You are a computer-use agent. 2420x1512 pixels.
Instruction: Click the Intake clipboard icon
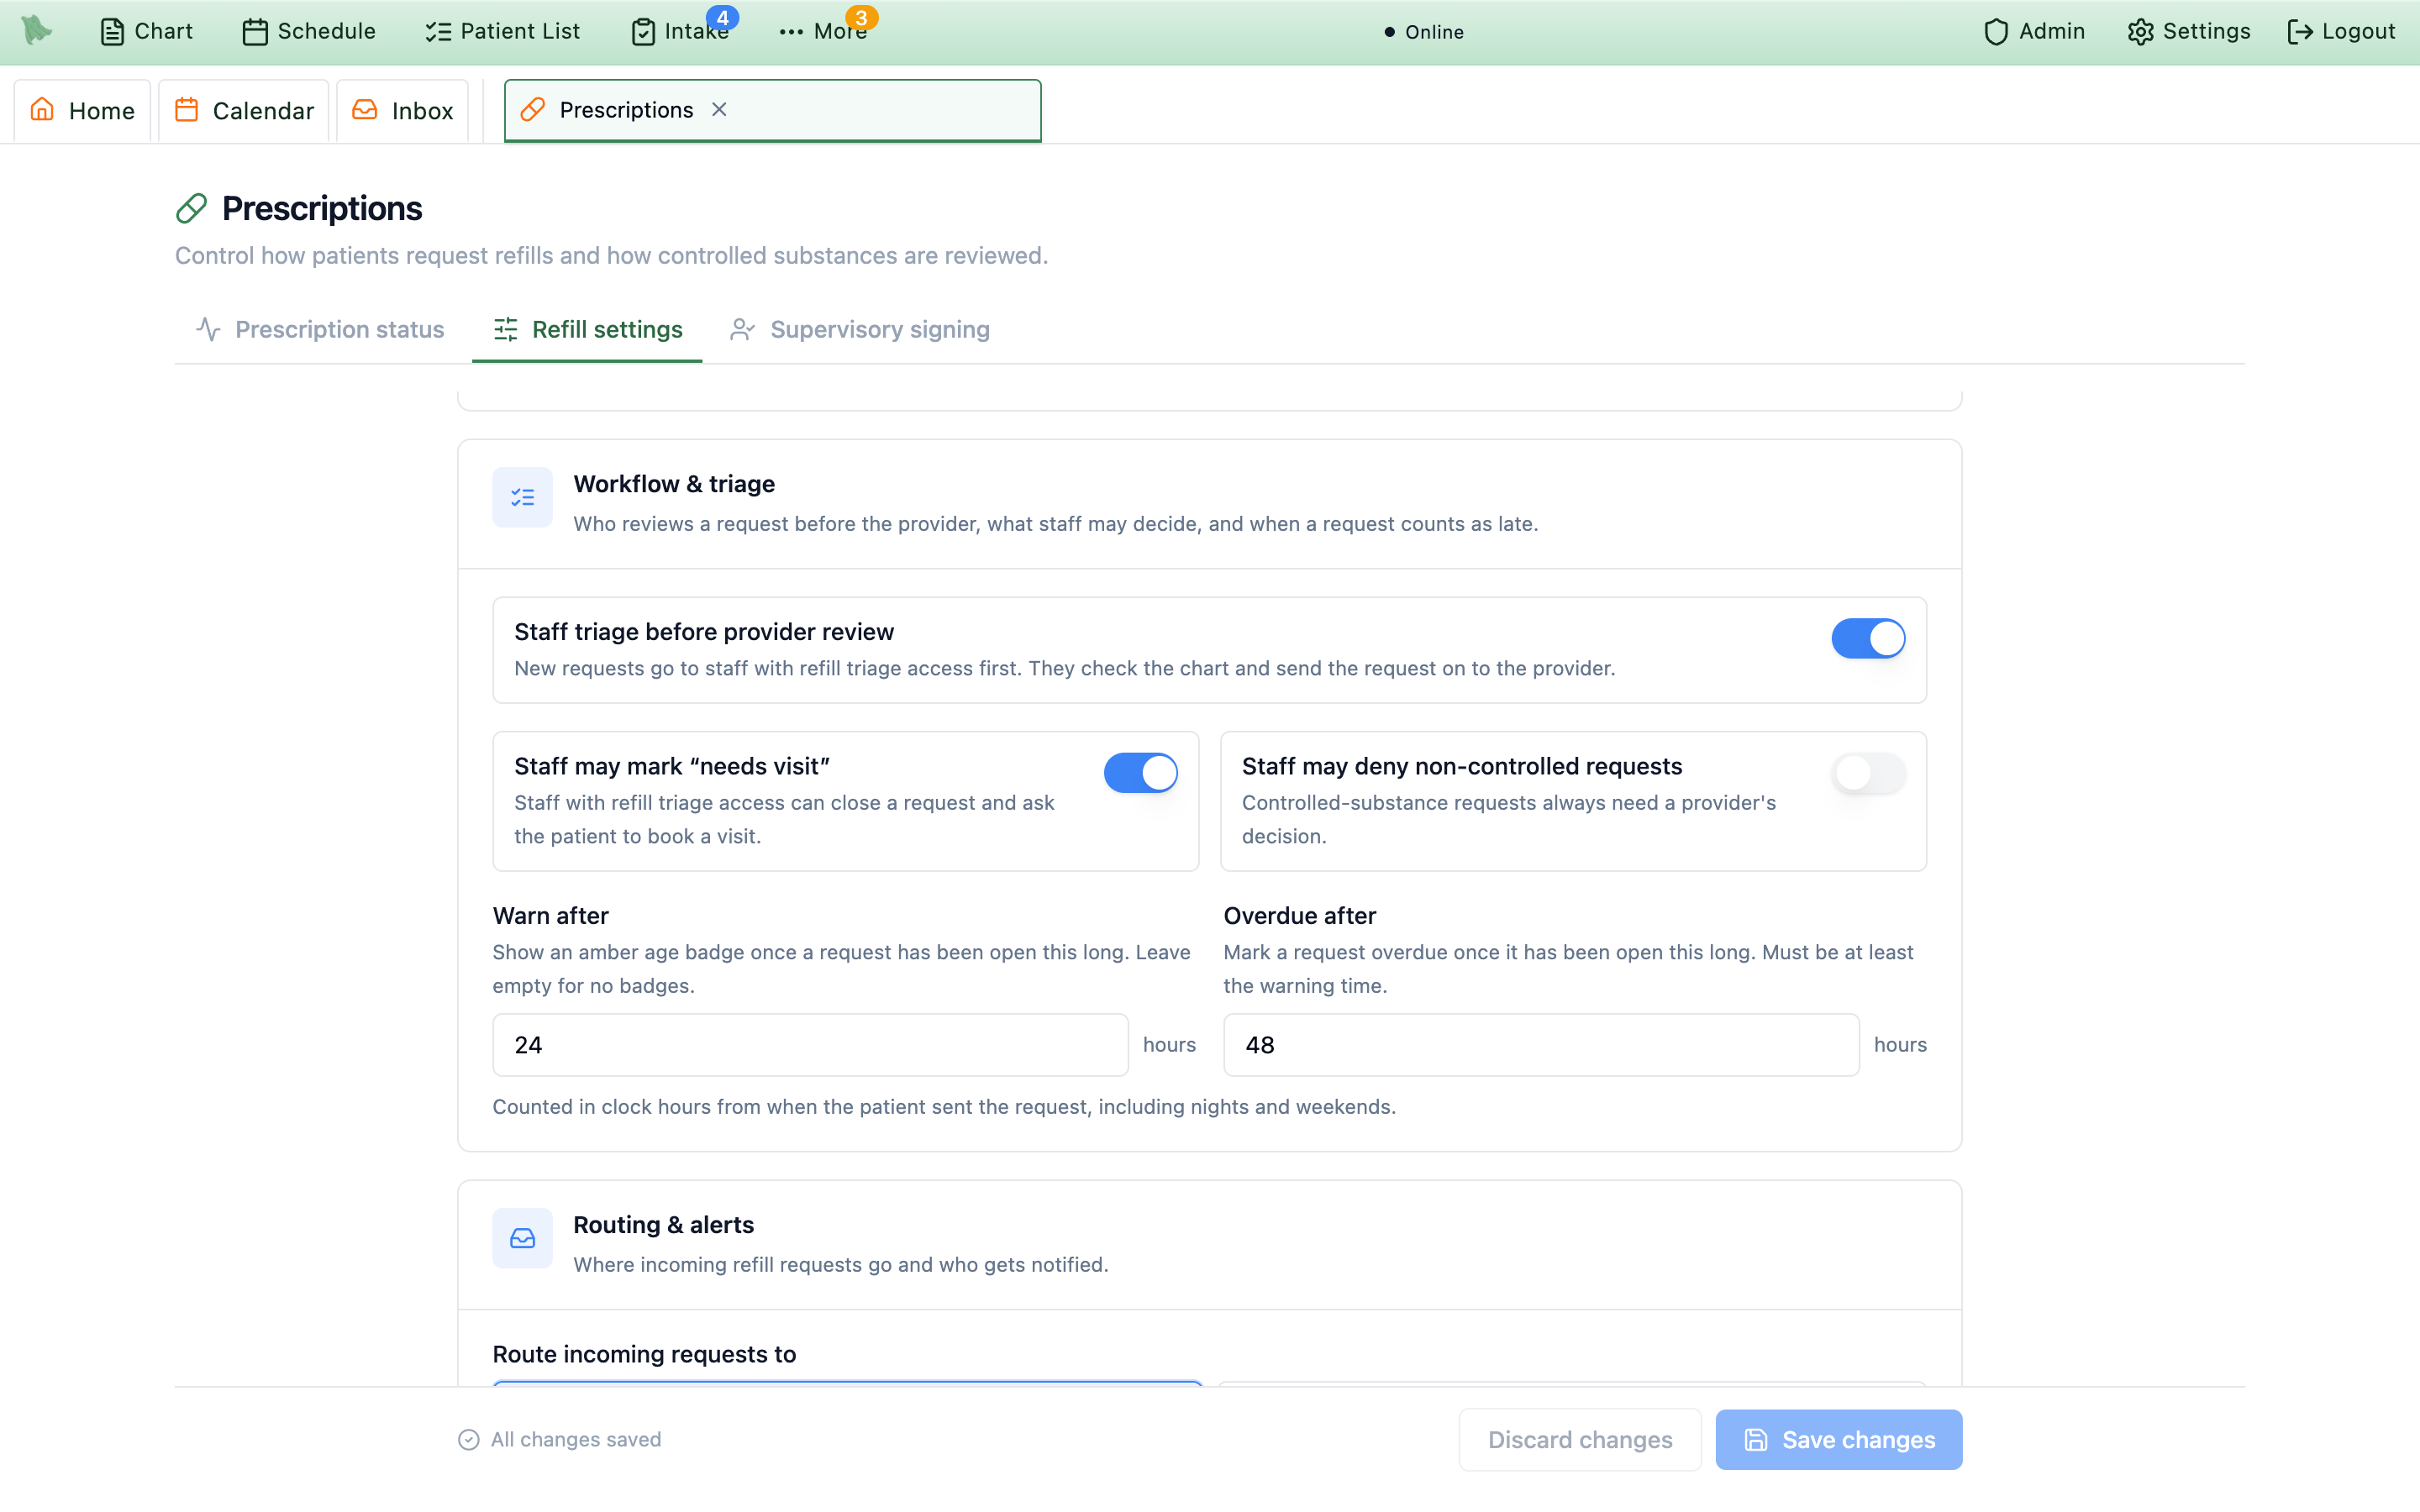pyautogui.click(x=643, y=32)
